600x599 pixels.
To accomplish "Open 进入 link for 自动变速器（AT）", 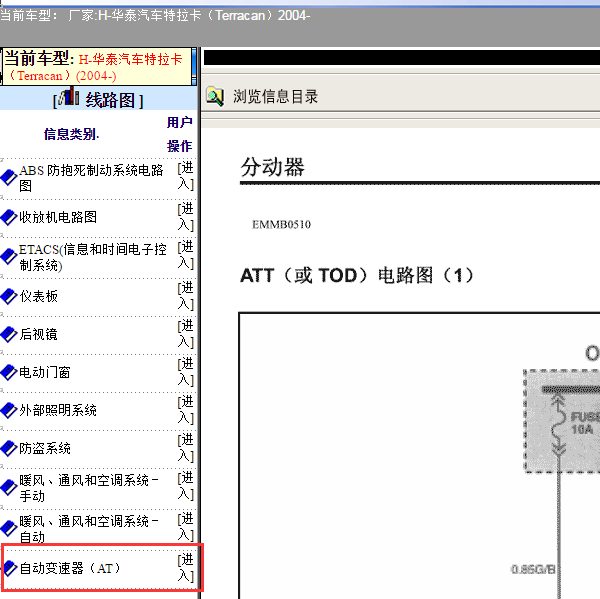I will [x=186, y=568].
